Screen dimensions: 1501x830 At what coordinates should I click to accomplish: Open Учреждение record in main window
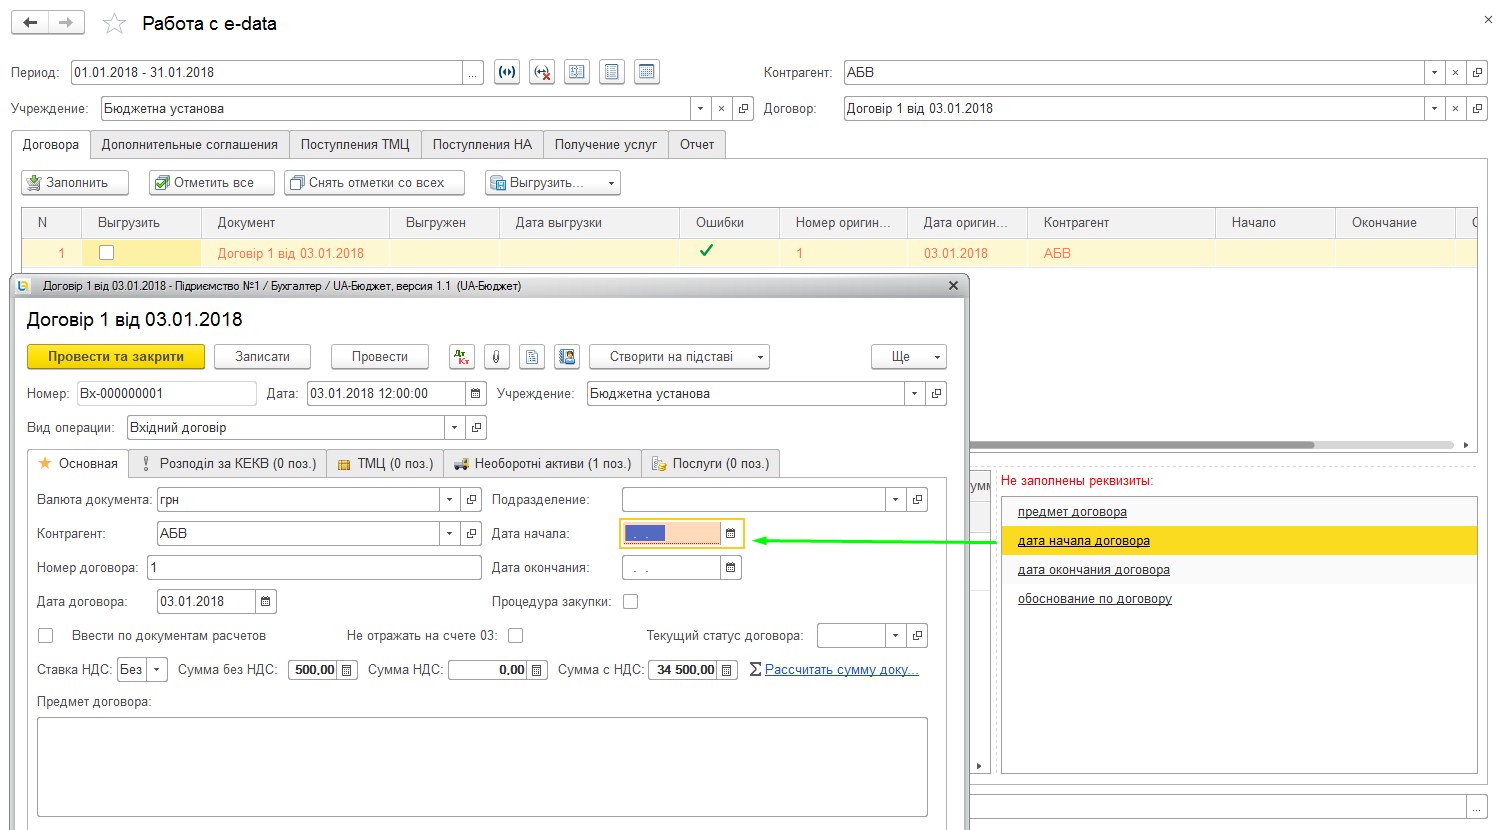click(743, 108)
